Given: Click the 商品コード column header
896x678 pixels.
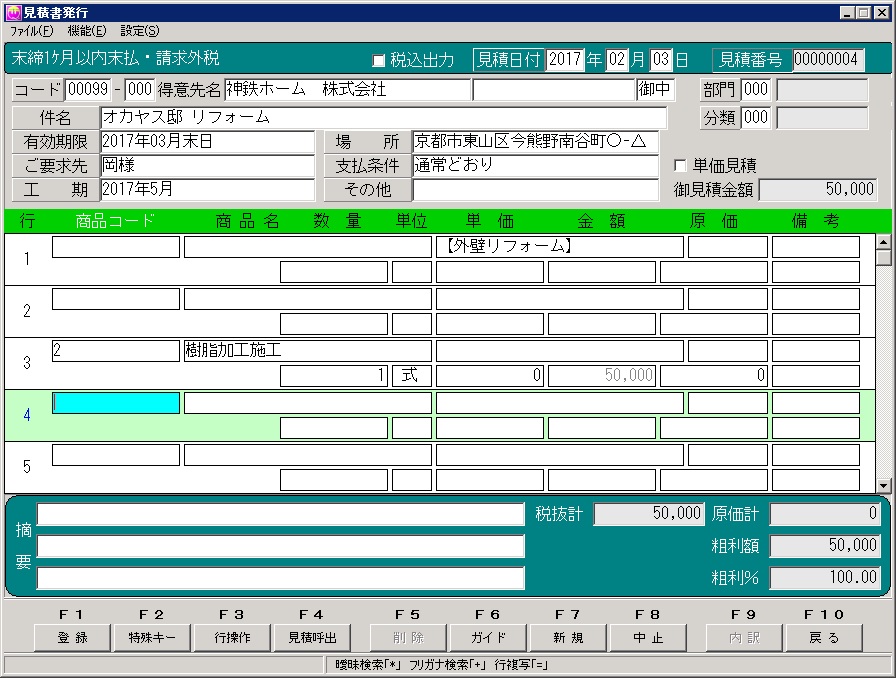Looking at the screenshot, I should pos(115,221).
